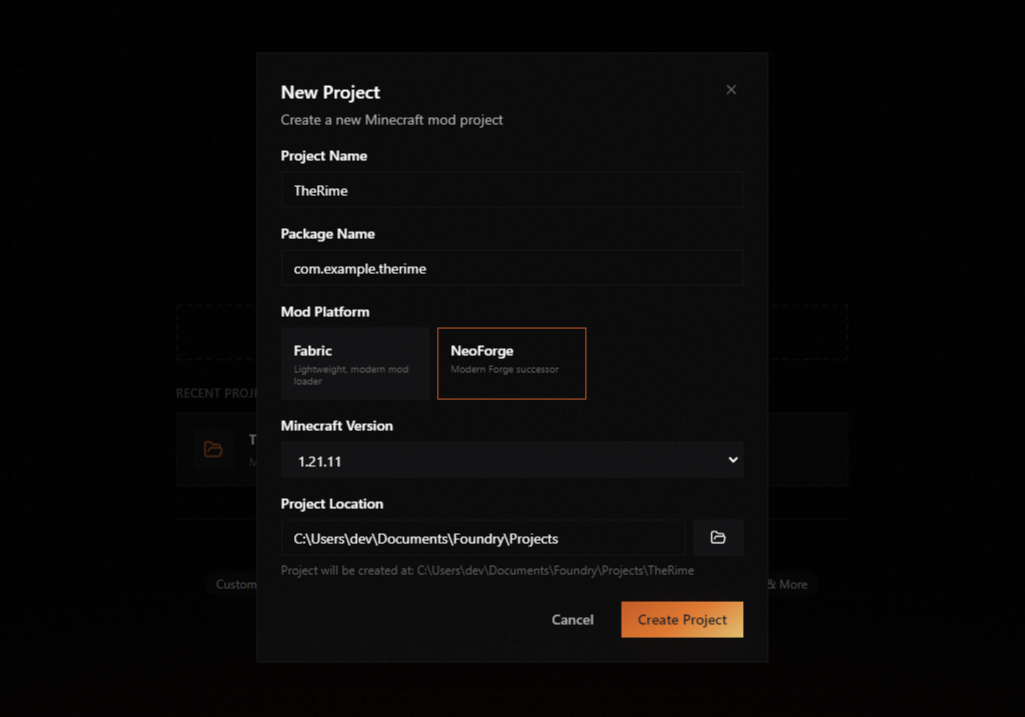1025x717 pixels.
Task: Expand the version list showing 1.21.11
Action: click(512, 459)
